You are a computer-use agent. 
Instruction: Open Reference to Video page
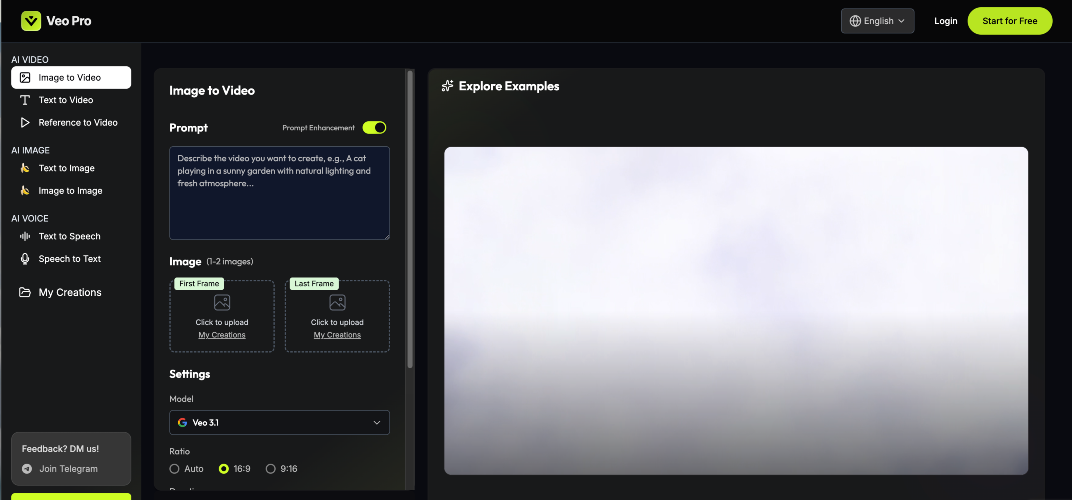(71, 122)
